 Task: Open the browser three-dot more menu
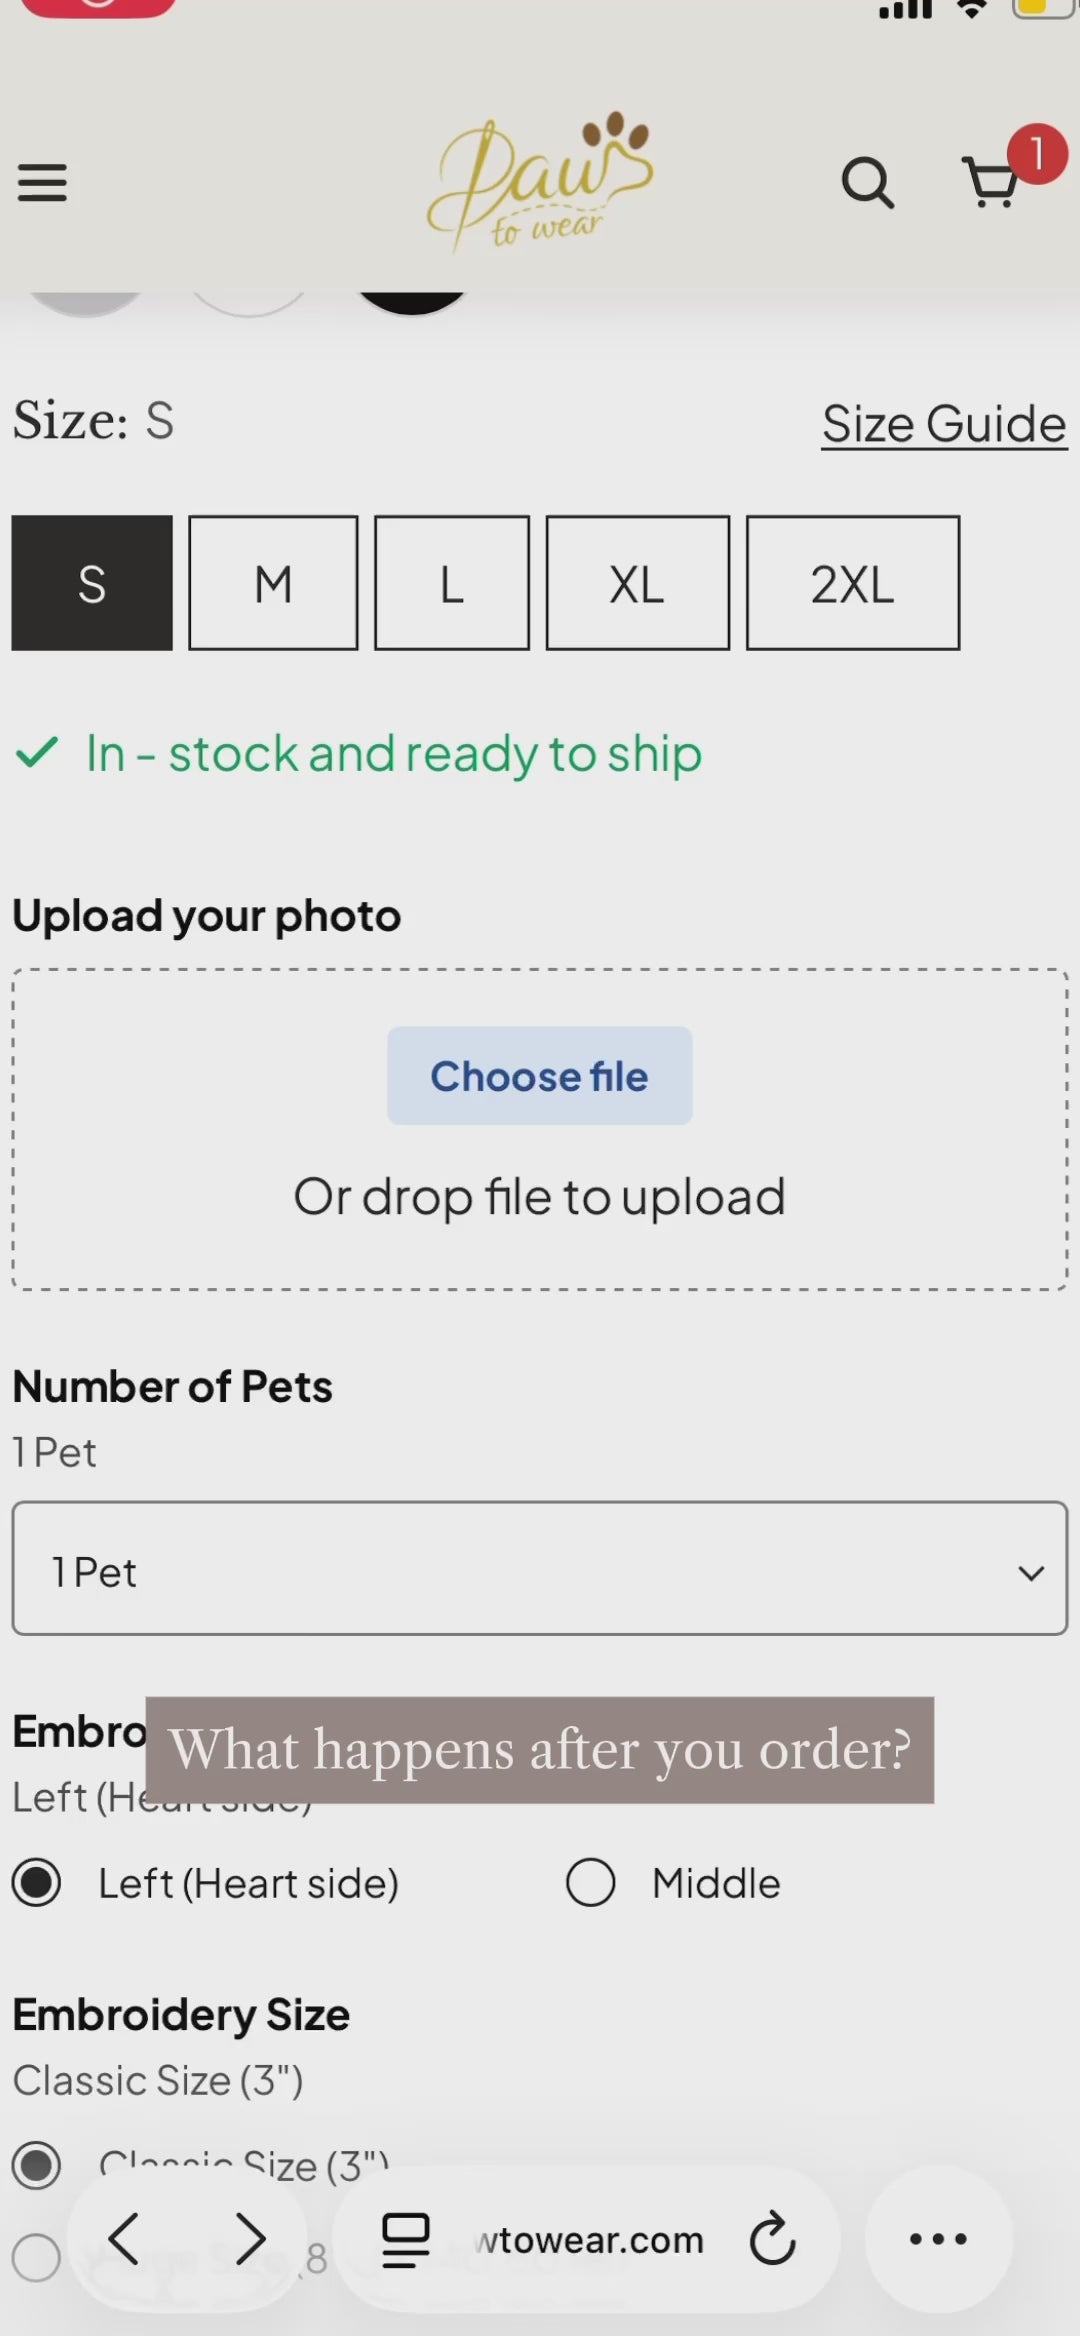click(938, 2238)
